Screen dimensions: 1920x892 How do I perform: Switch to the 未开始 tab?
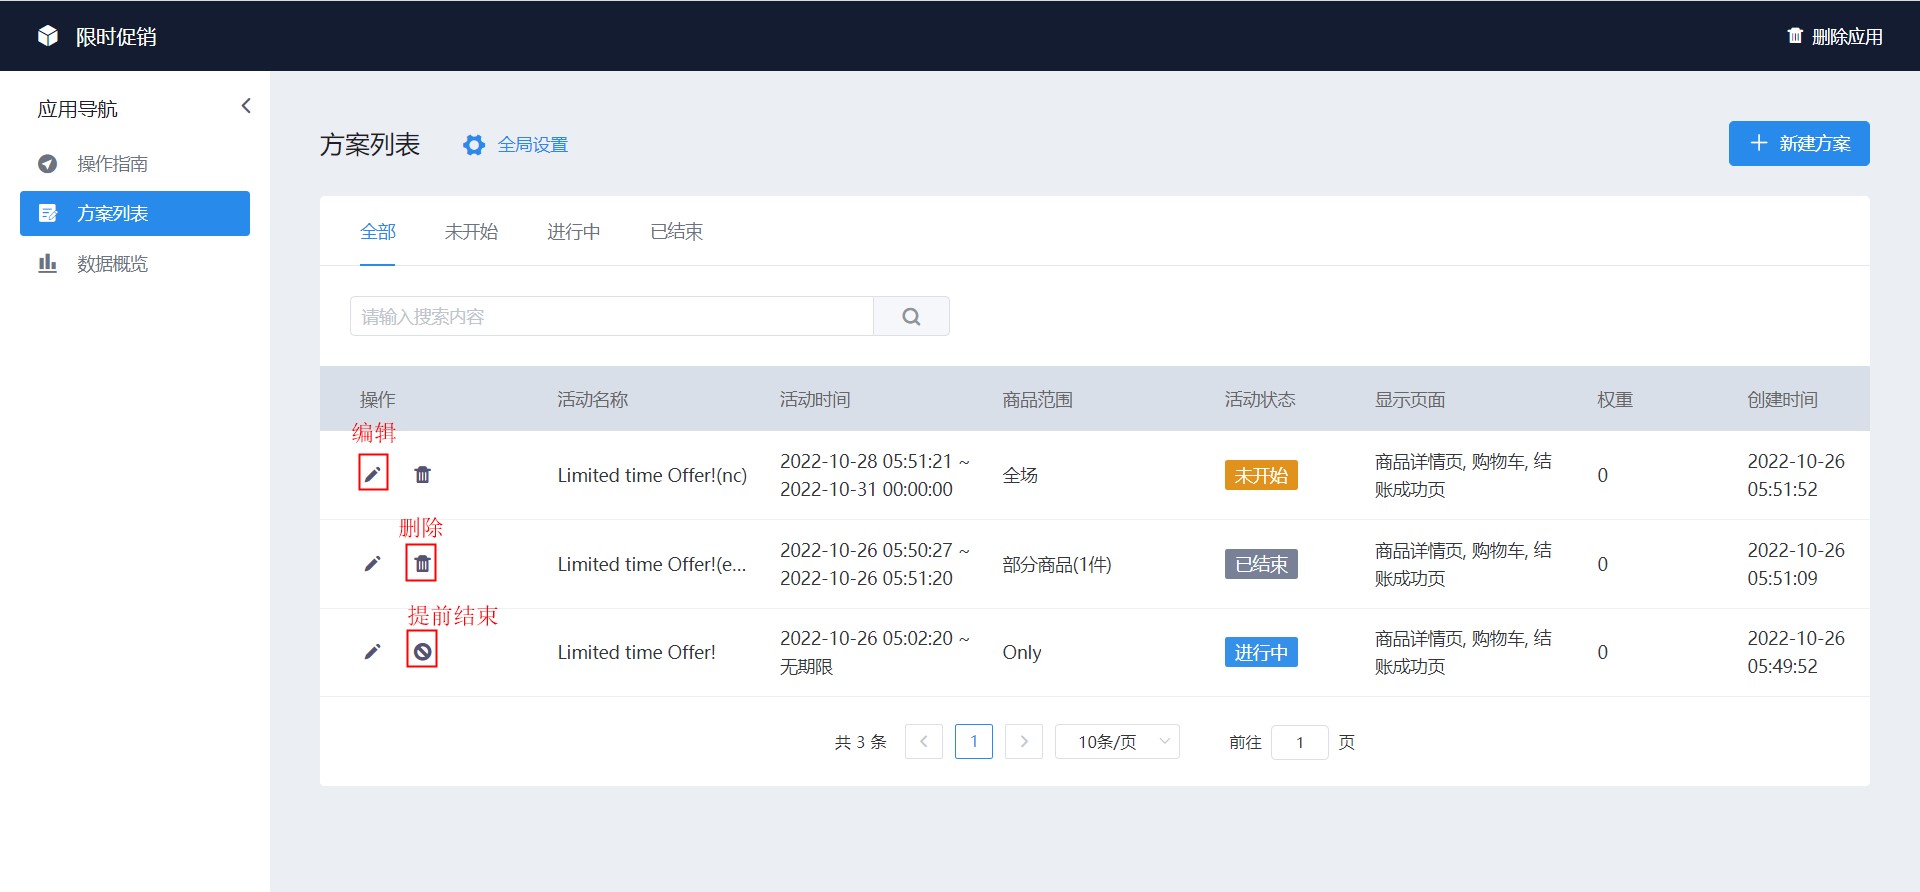pyautogui.click(x=471, y=232)
